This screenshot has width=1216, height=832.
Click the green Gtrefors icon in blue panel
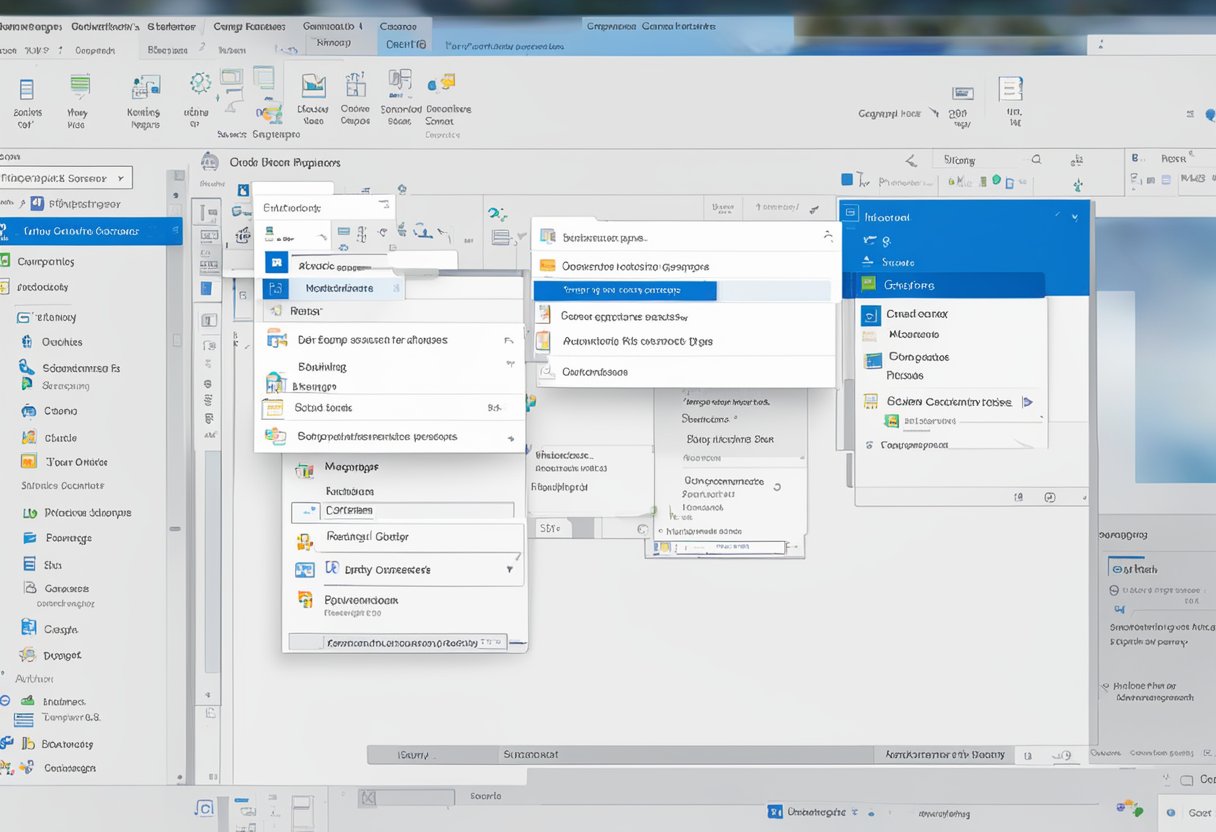pyautogui.click(x=868, y=285)
